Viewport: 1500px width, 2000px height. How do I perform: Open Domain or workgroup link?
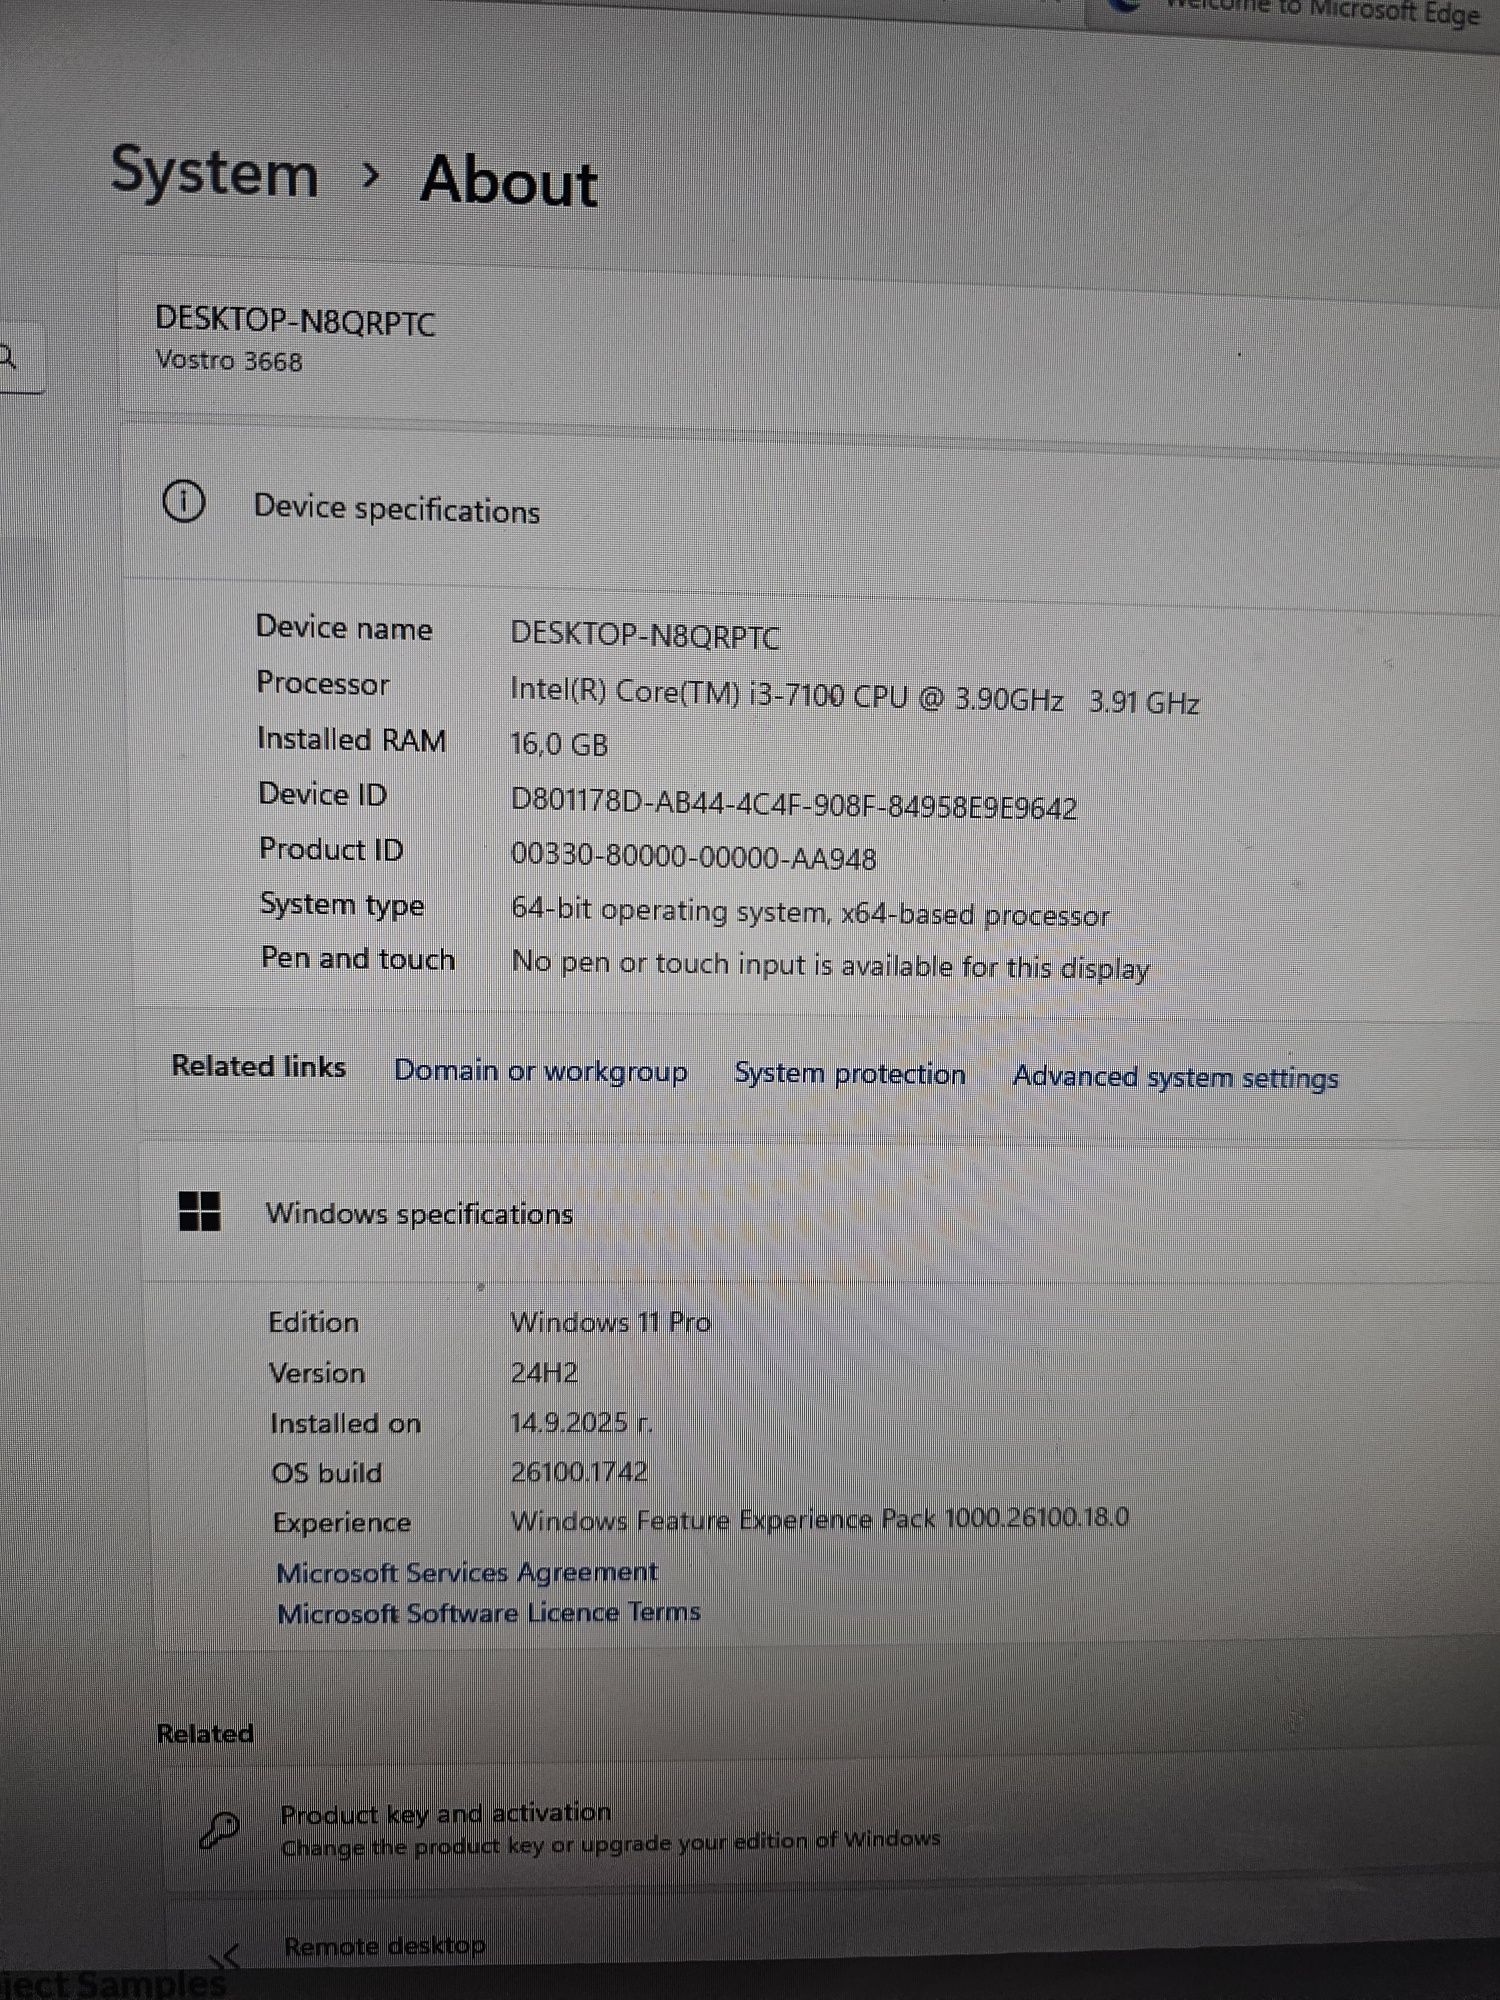coord(540,1070)
